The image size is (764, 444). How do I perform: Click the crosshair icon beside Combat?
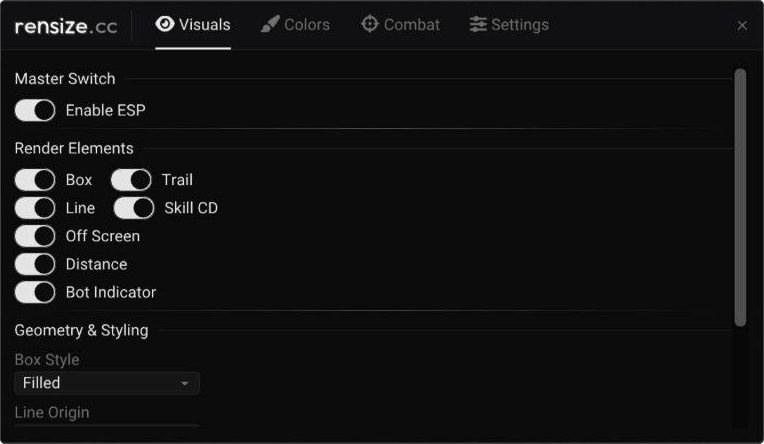pos(370,24)
